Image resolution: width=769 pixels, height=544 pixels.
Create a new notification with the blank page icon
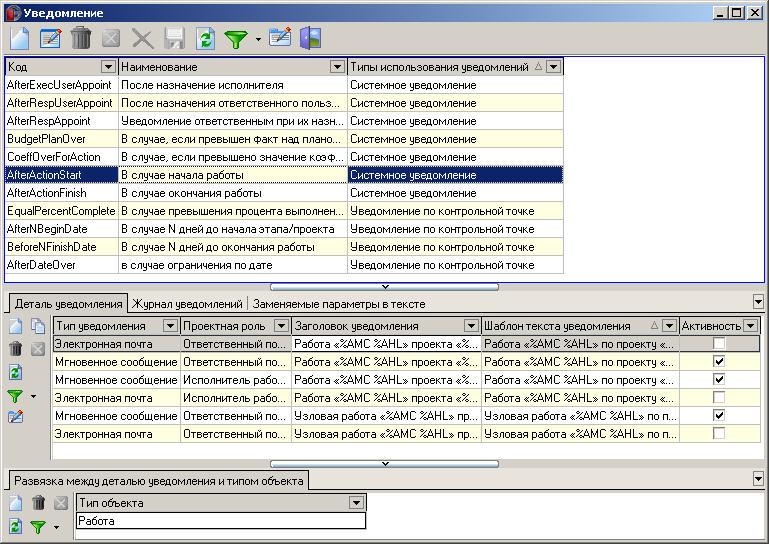[x=20, y=38]
